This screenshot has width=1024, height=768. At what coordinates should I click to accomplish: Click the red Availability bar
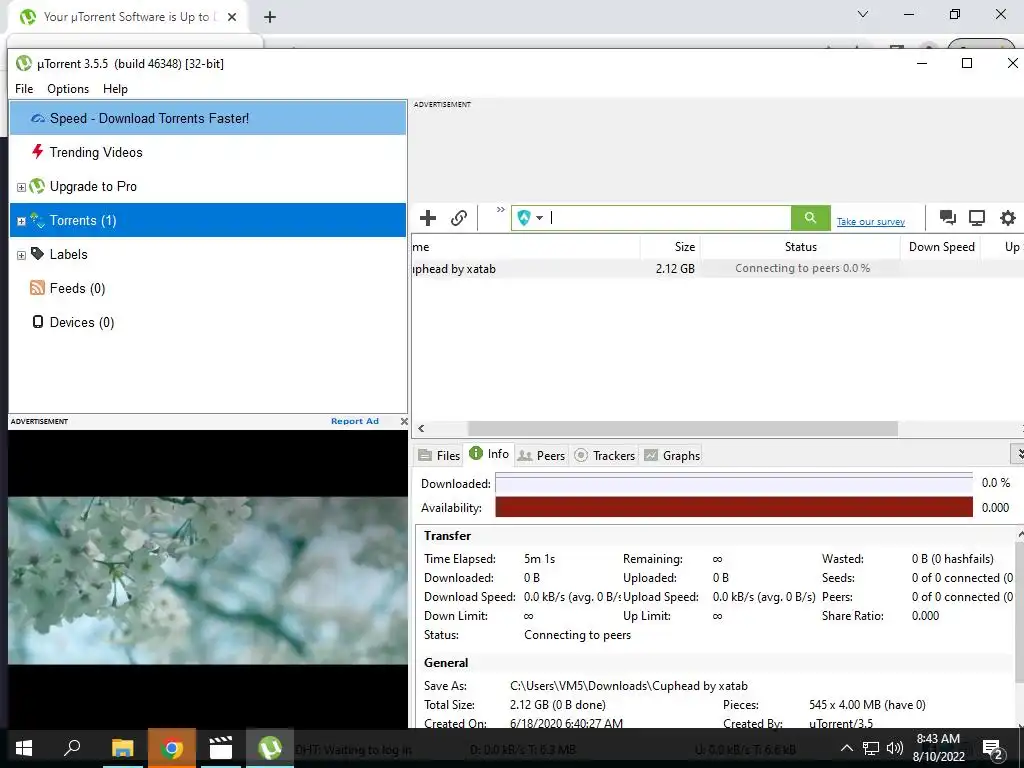(733, 507)
